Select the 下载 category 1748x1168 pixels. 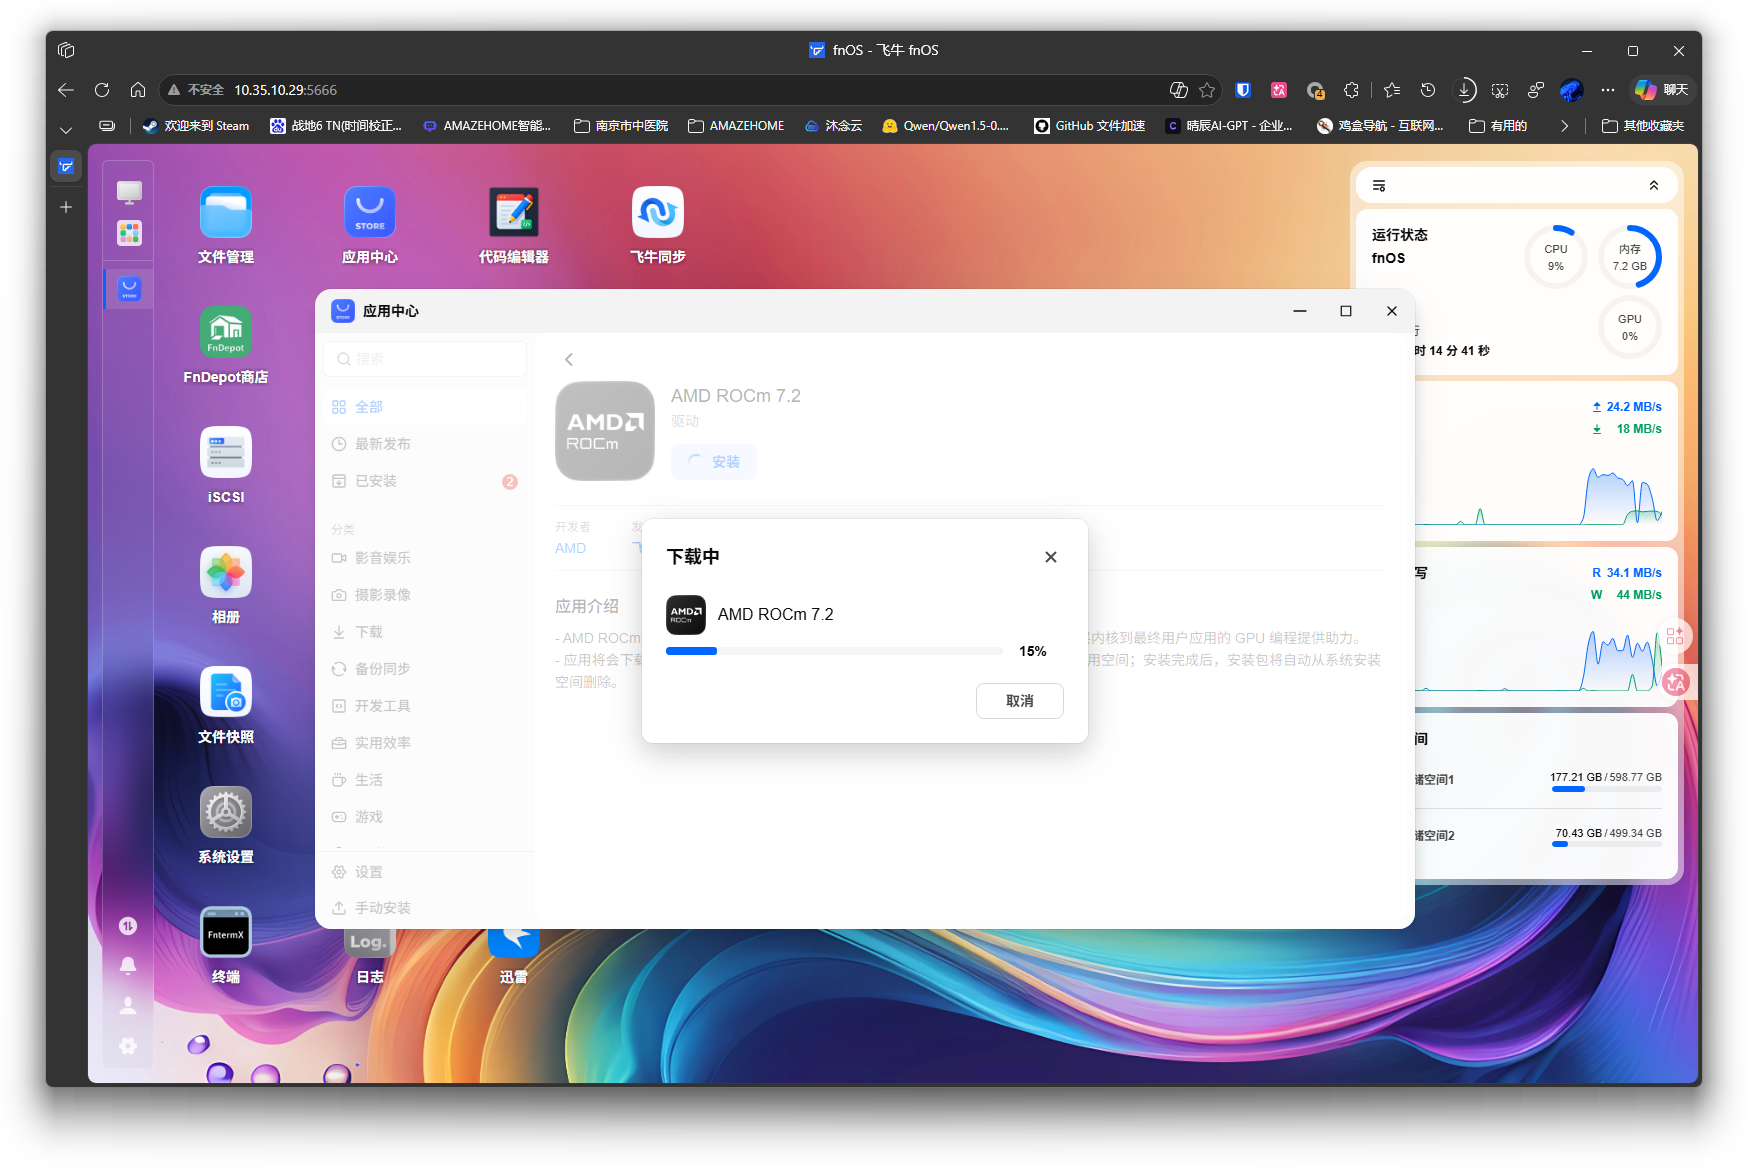(425, 632)
